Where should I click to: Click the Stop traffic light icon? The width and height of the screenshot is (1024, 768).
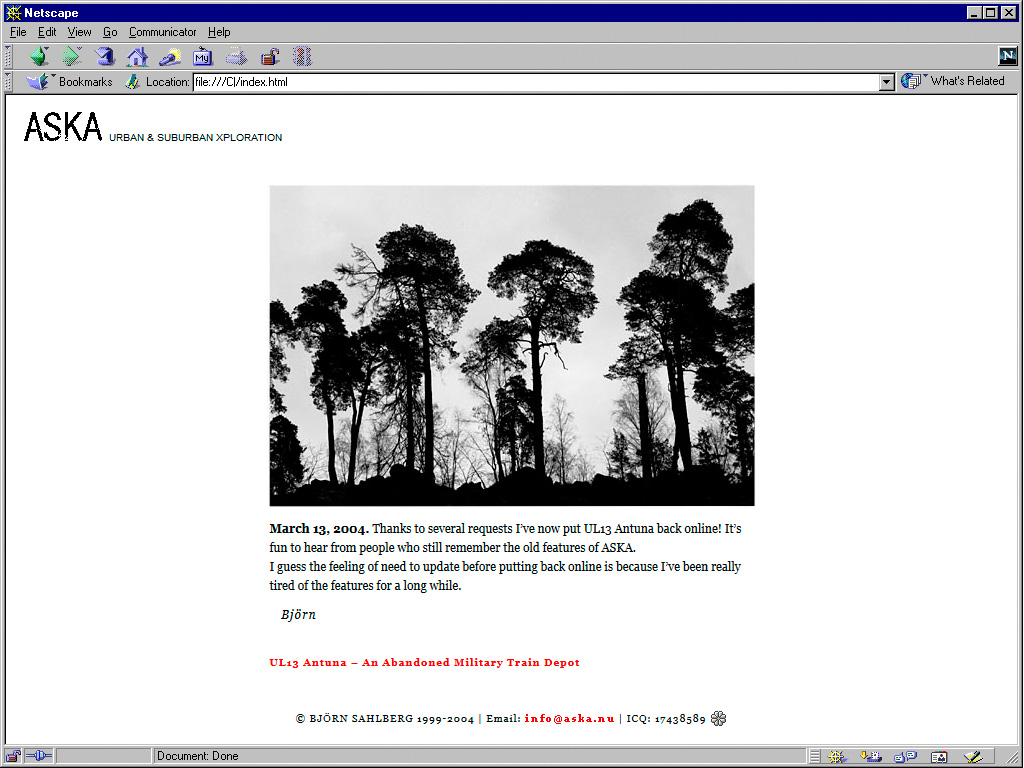click(x=302, y=57)
